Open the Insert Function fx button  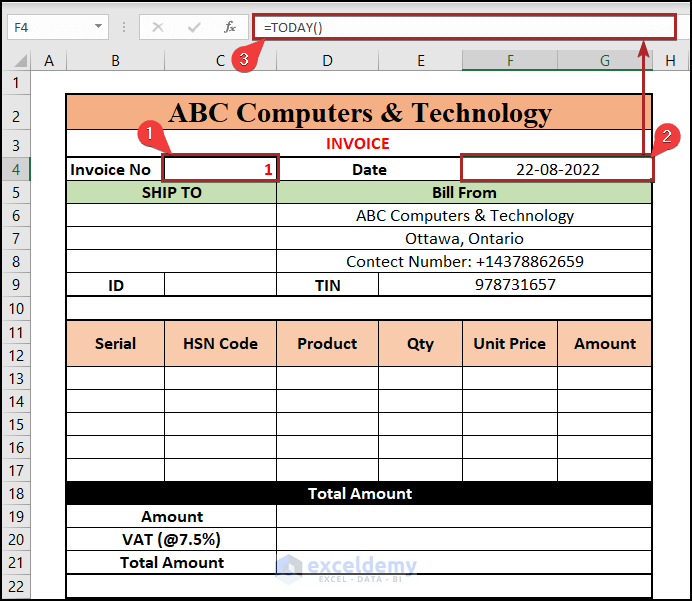point(229,27)
